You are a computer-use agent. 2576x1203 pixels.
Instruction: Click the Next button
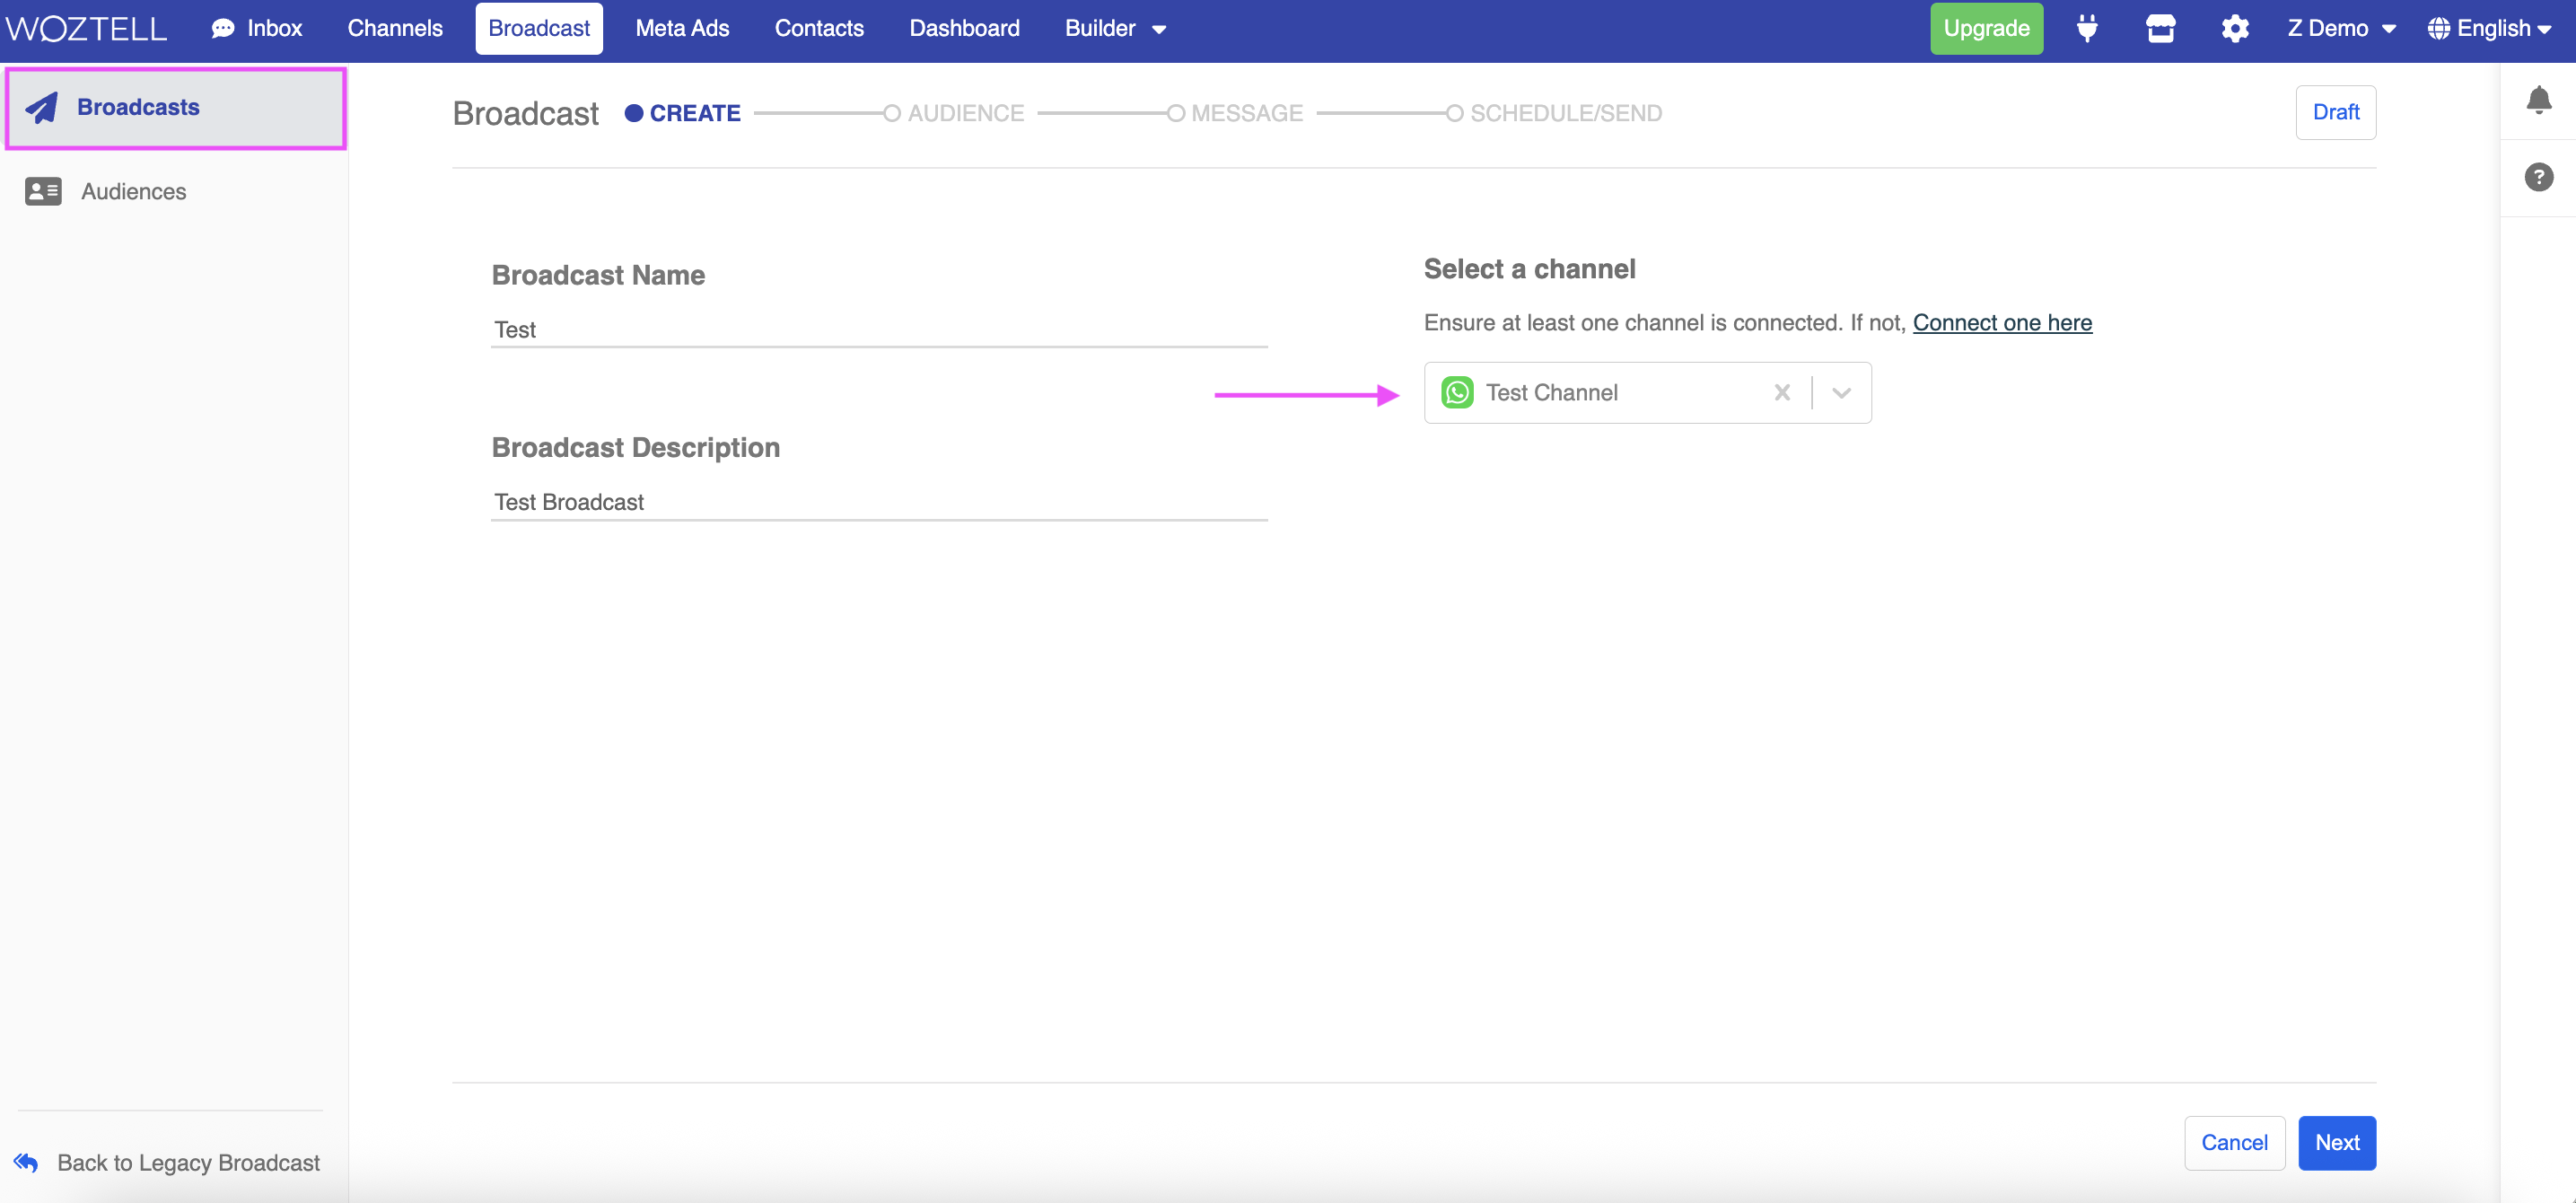2337,1142
